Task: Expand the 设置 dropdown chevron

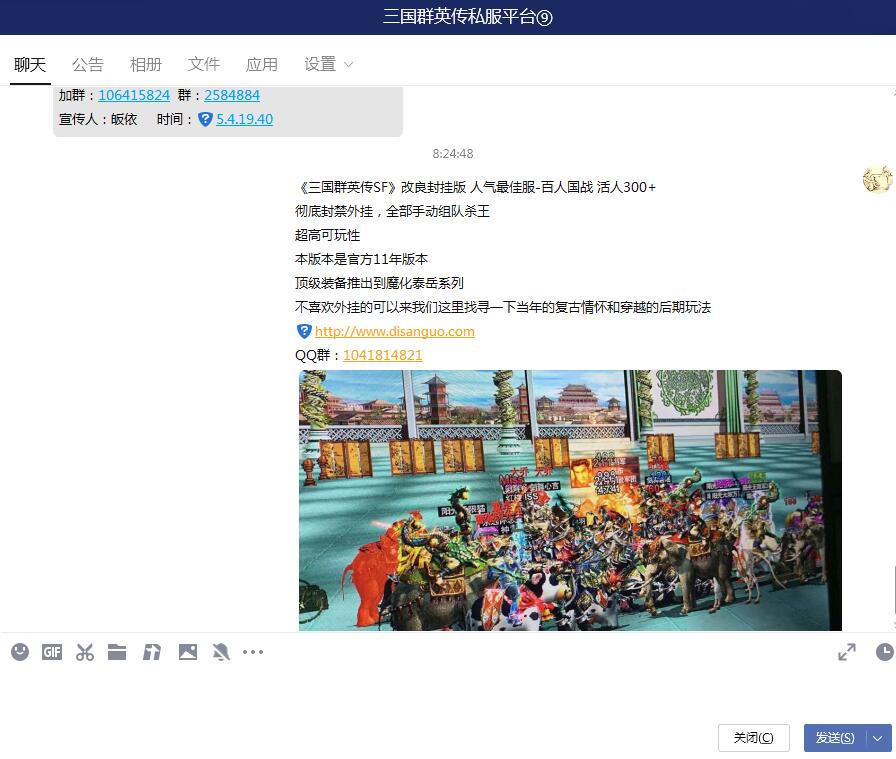Action: tap(348, 64)
